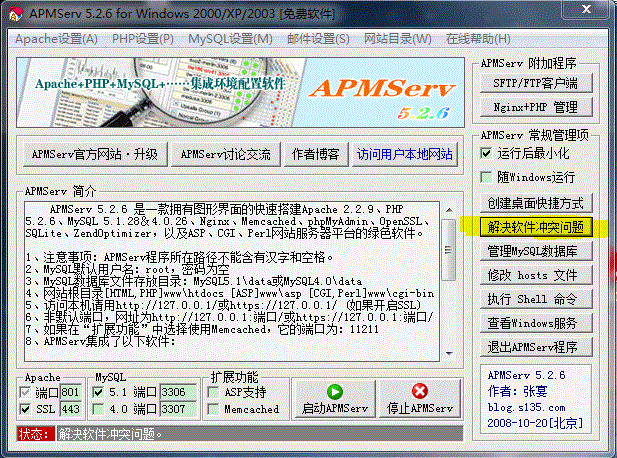The height and width of the screenshot is (458, 617).
Task: Open the 网站目录(W) menu
Action: coord(397,39)
